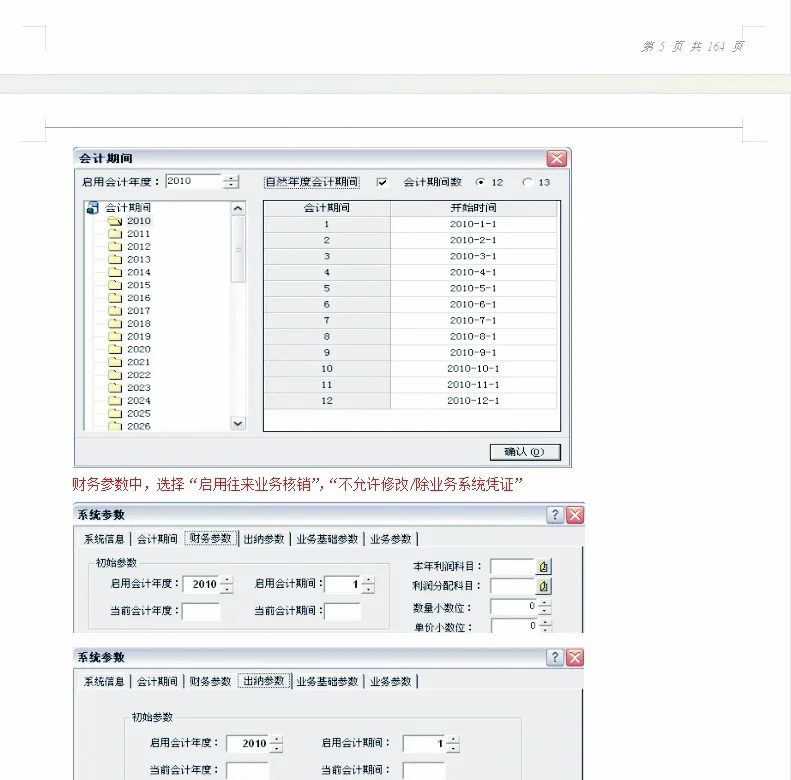Select 13 accounting periods radio button
The height and width of the screenshot is (780, 791).
tap(527, 182)
